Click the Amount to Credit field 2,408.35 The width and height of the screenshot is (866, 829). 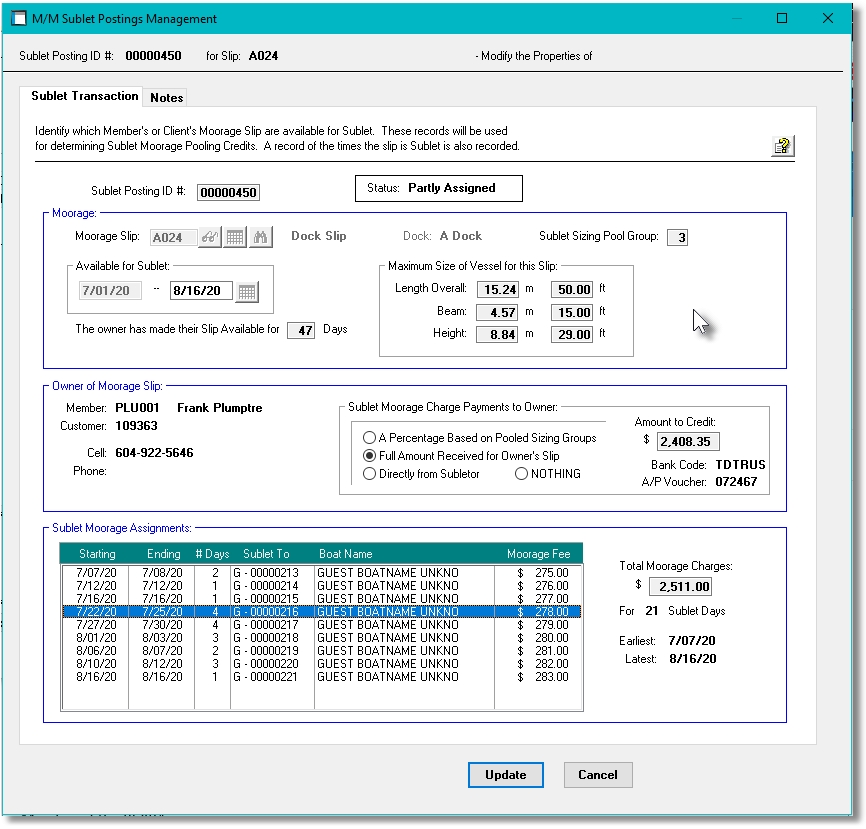[x=690, y=441]
